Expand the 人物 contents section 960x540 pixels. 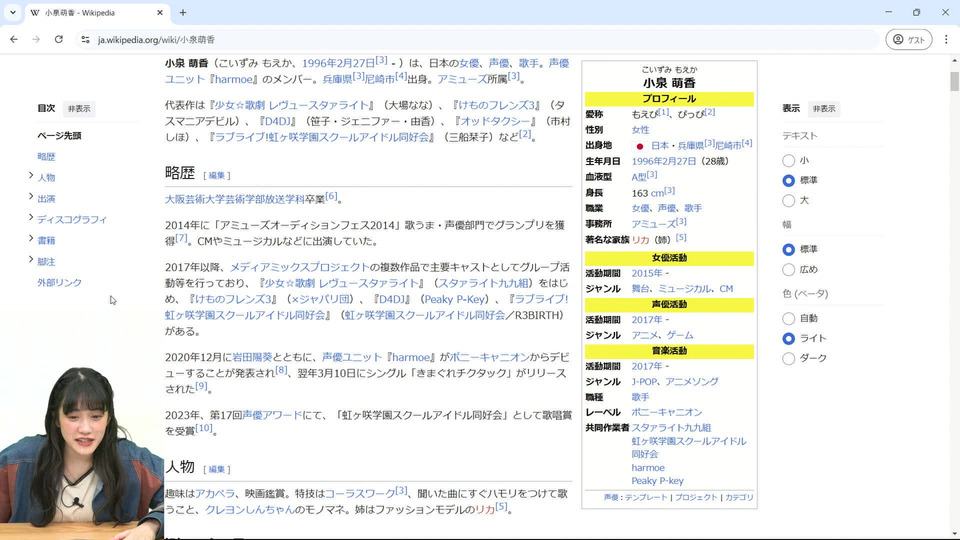(31, 176)
